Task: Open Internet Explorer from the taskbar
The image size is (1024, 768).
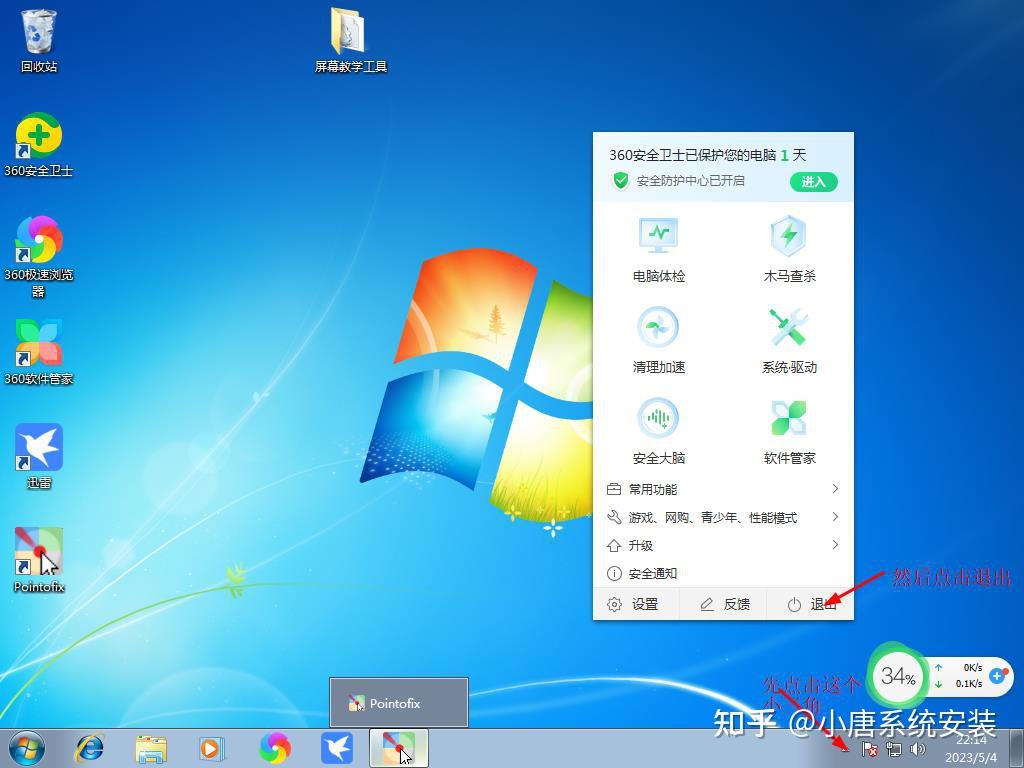Action: [90, 748]
